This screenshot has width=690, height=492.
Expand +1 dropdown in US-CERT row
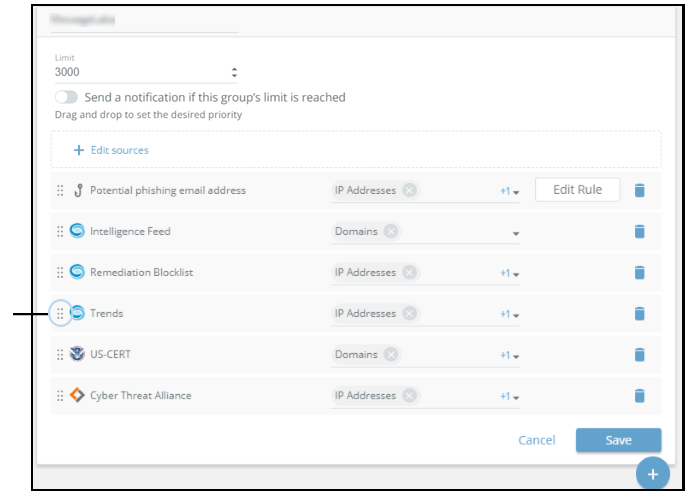coord(510,355)
